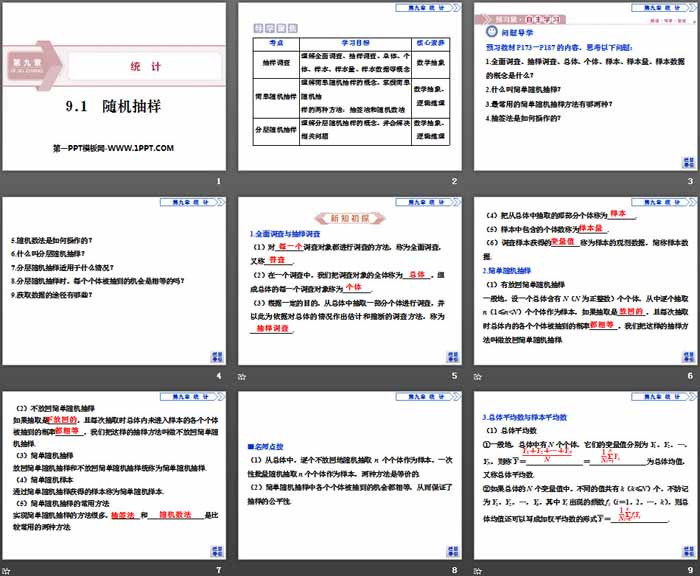
Task: Click the 导学聚焦 header on slide 2
Action: tap(277, 29)
